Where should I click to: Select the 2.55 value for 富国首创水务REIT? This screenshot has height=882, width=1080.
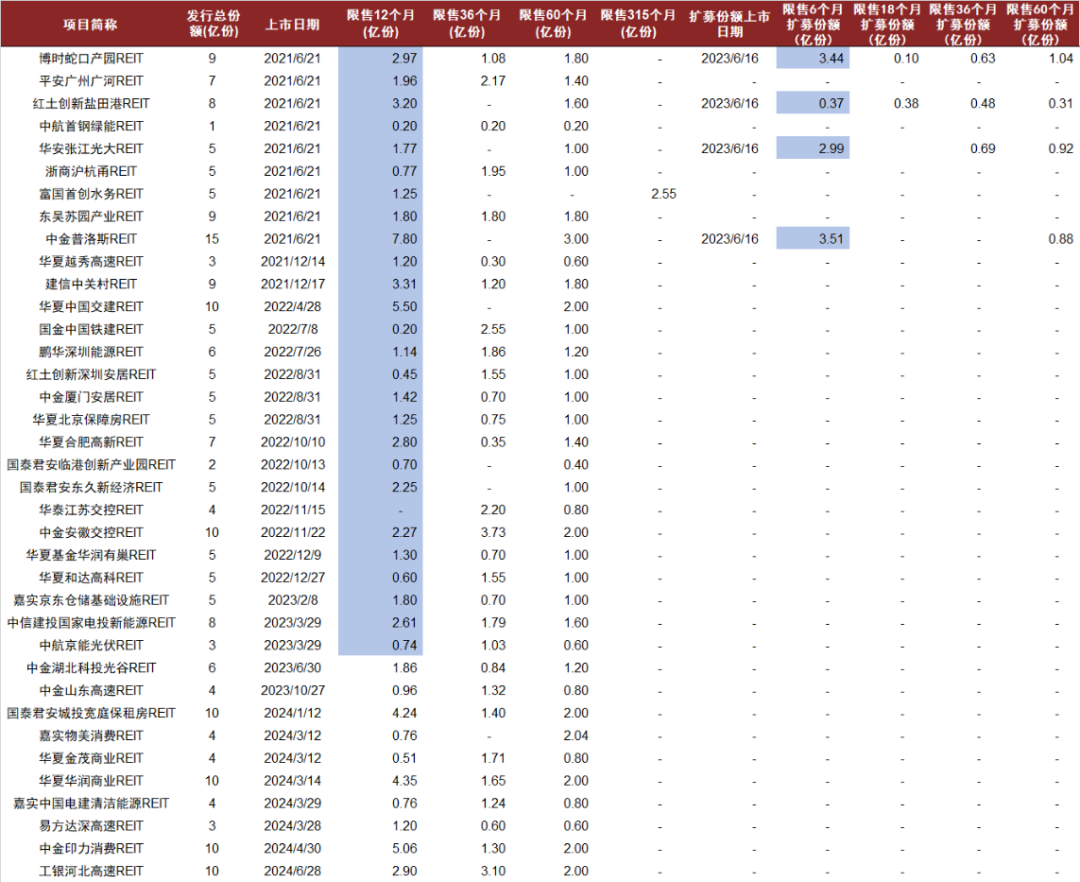pyautogui.click(x=663, y=194)
